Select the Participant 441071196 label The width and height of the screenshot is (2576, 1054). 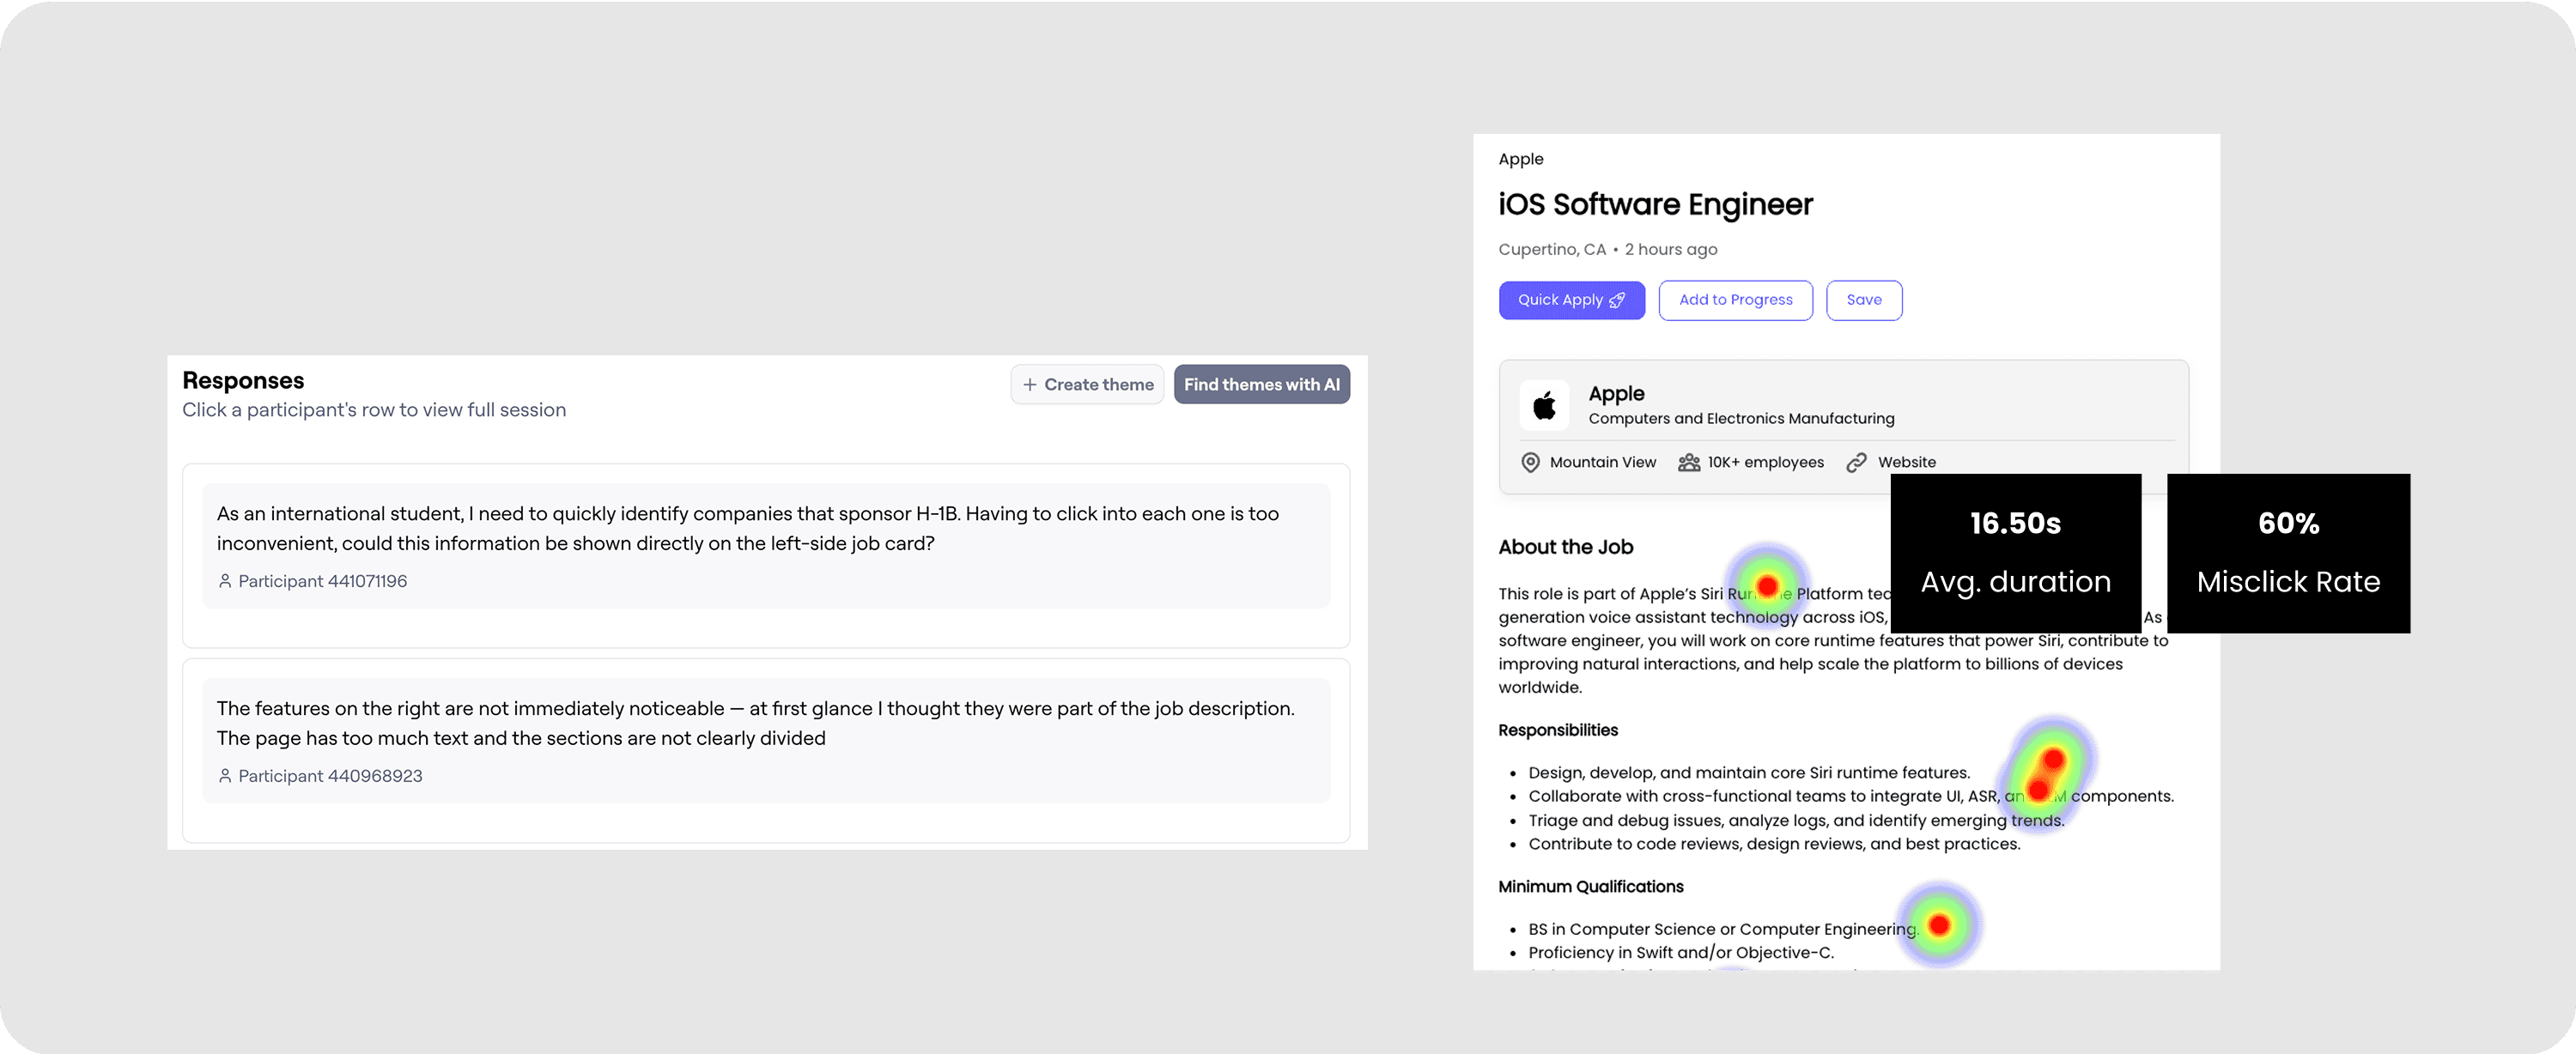(x=322, y=581)
